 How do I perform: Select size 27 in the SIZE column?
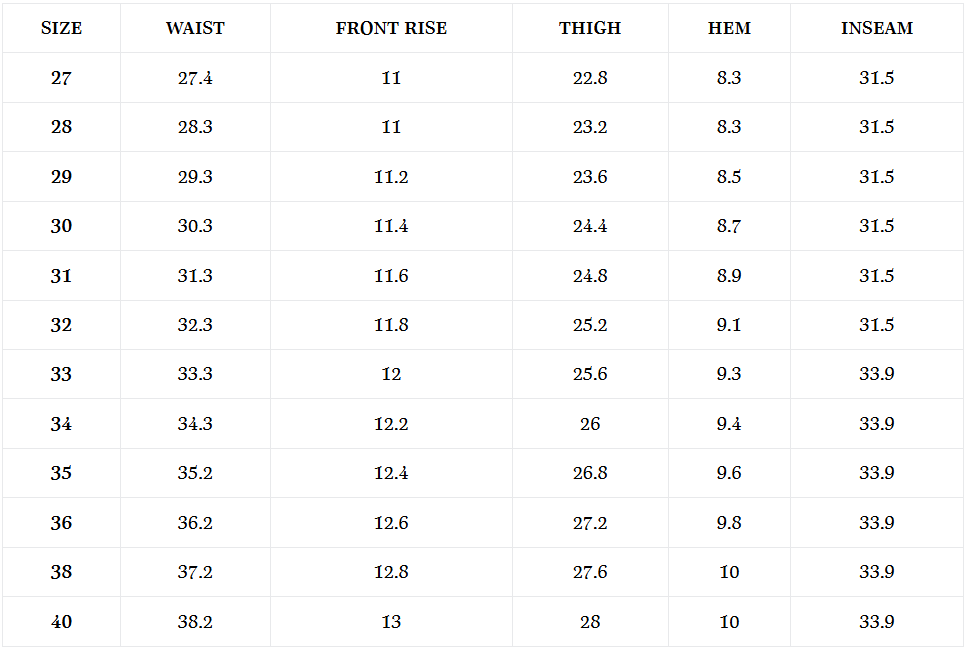click(x=61, y=78)
